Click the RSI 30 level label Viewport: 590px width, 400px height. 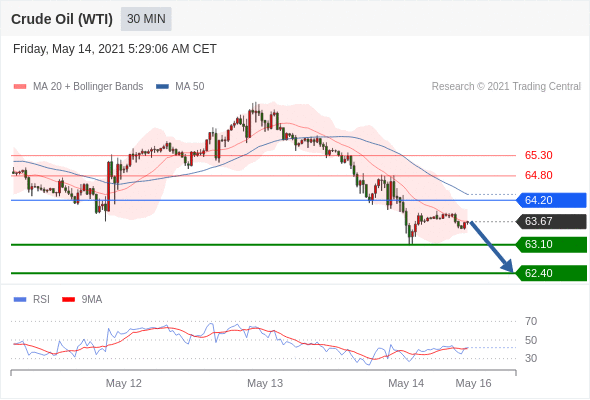tap(531, 358)
